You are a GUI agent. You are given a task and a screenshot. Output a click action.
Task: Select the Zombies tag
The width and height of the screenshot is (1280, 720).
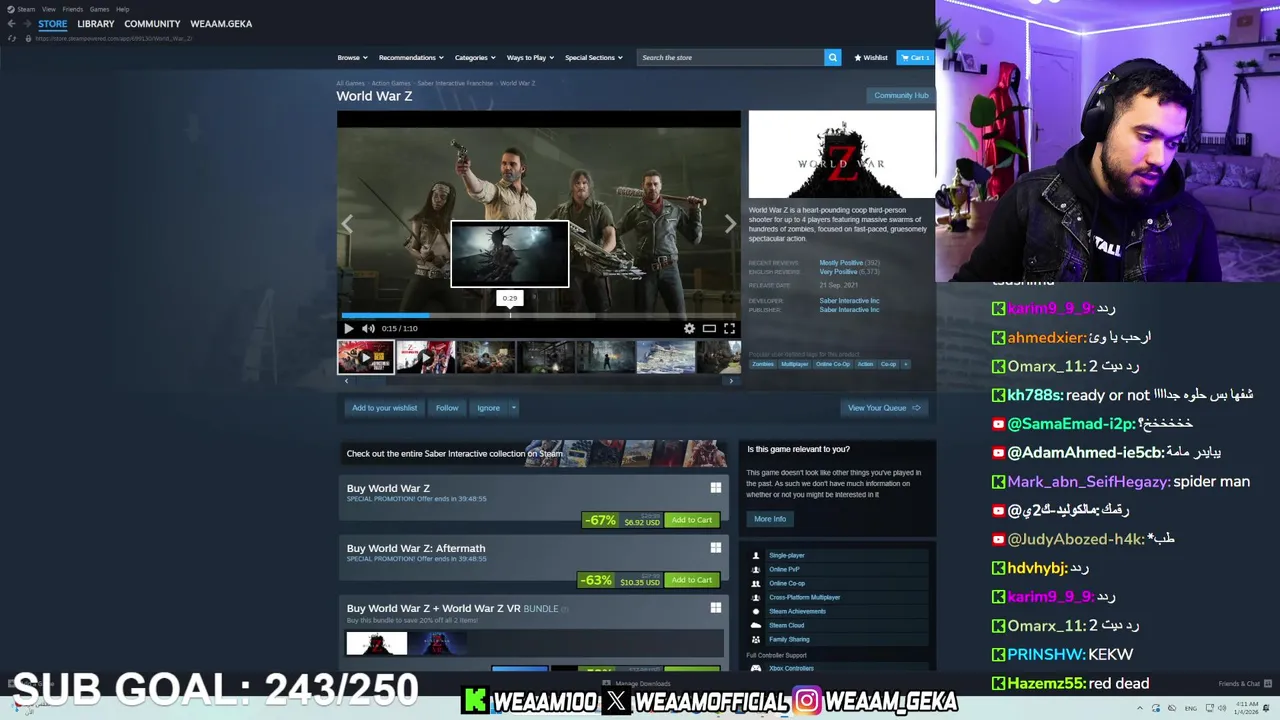(763, 364)
